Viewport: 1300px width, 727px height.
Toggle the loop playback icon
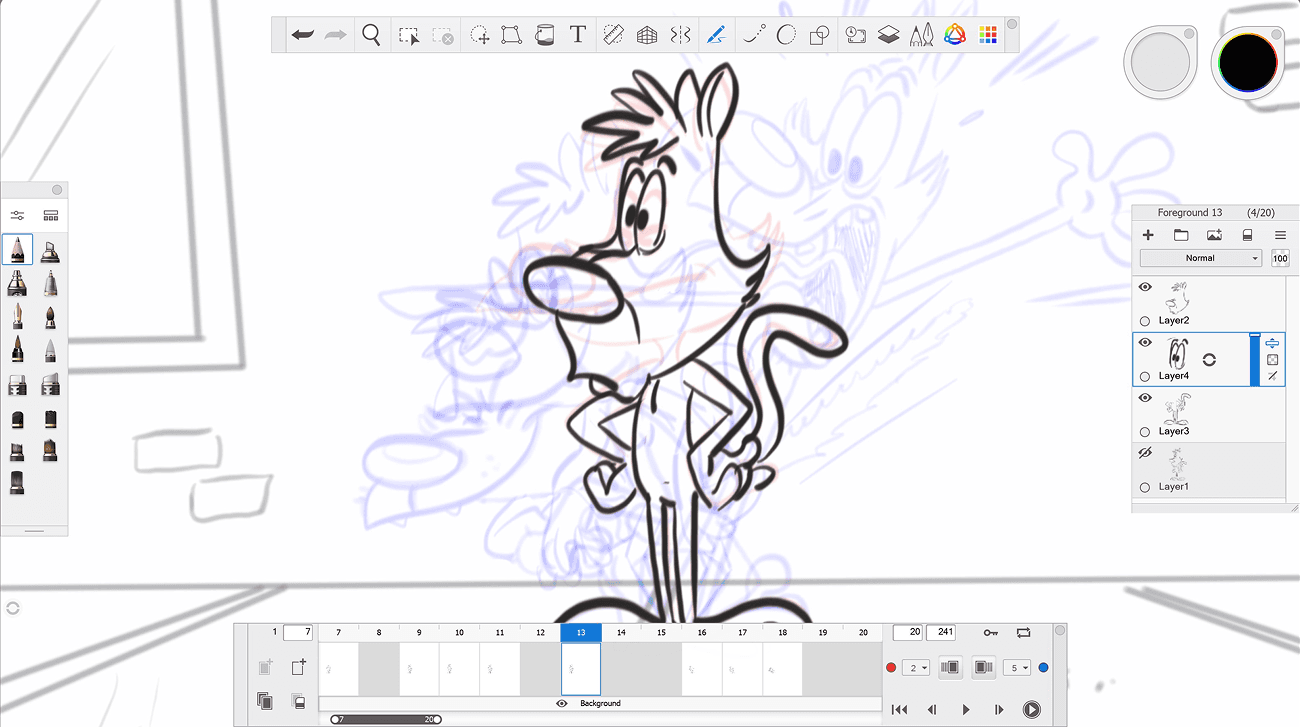1023,633
